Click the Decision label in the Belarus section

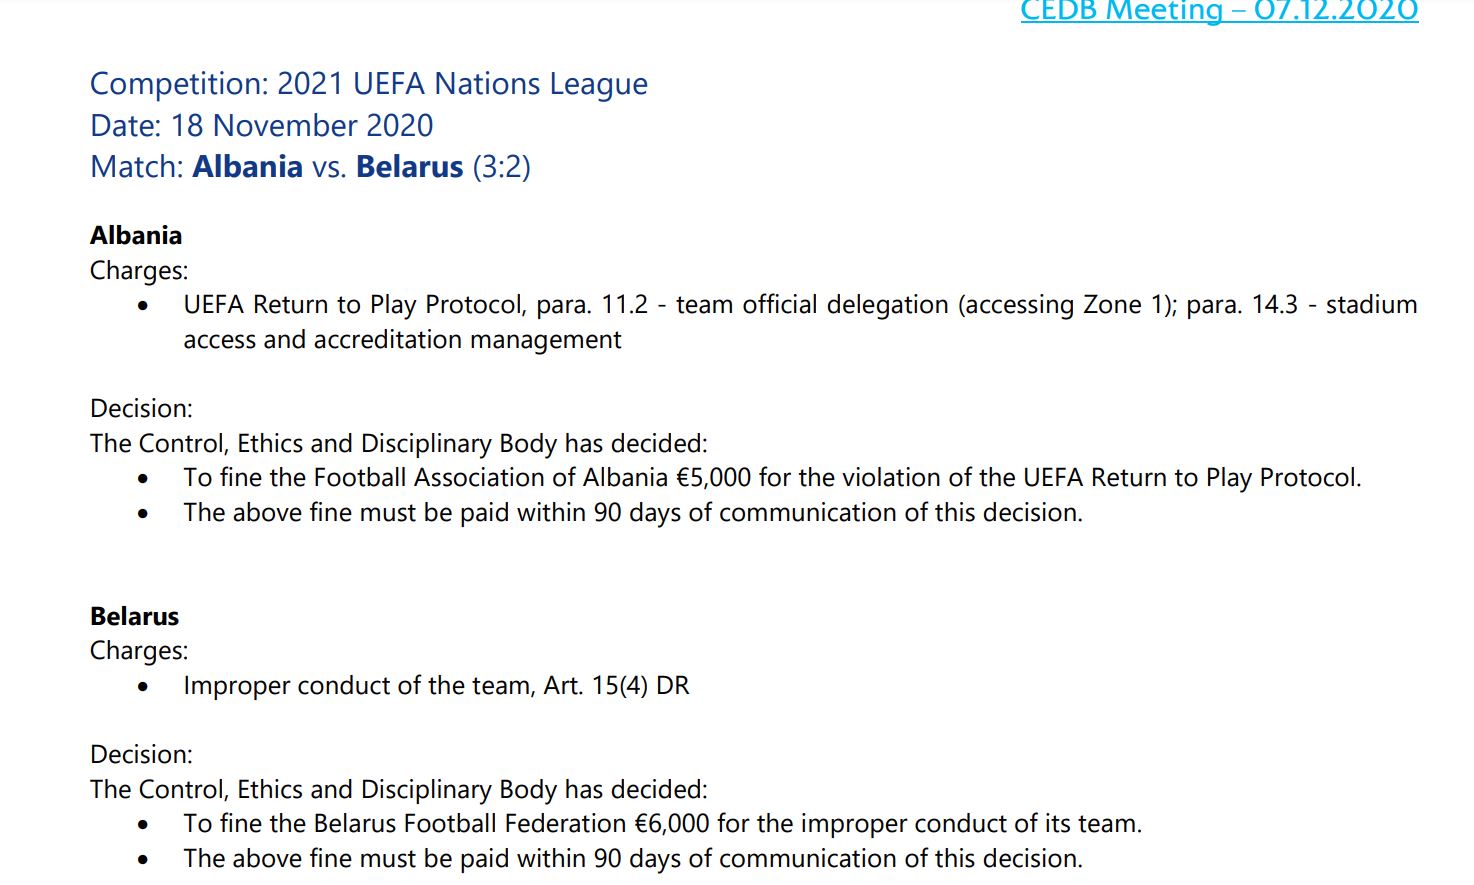(141, 755)
